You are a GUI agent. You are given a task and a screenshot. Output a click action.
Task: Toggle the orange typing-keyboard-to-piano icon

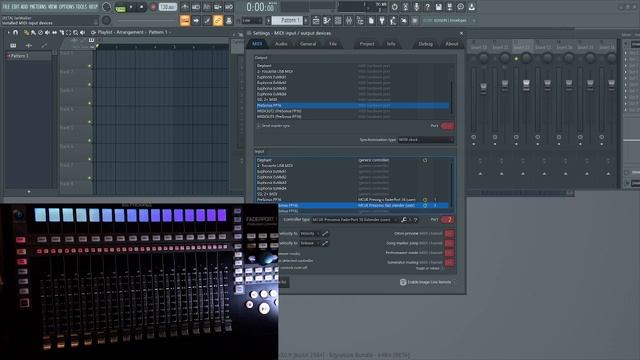coord(185,20)
